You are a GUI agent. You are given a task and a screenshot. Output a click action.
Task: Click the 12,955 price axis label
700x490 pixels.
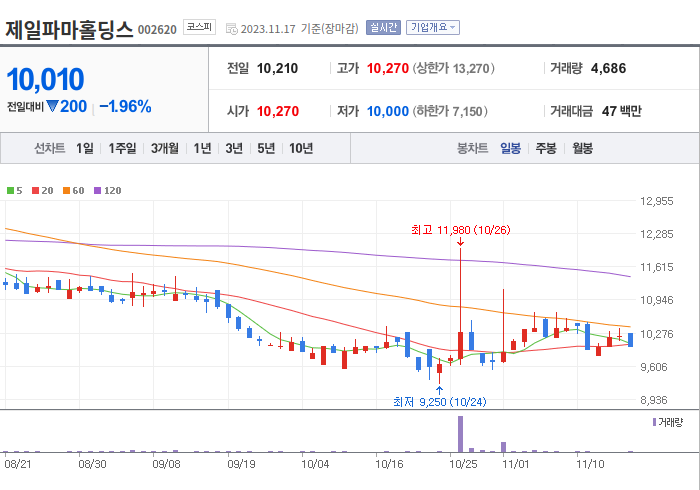657,201
